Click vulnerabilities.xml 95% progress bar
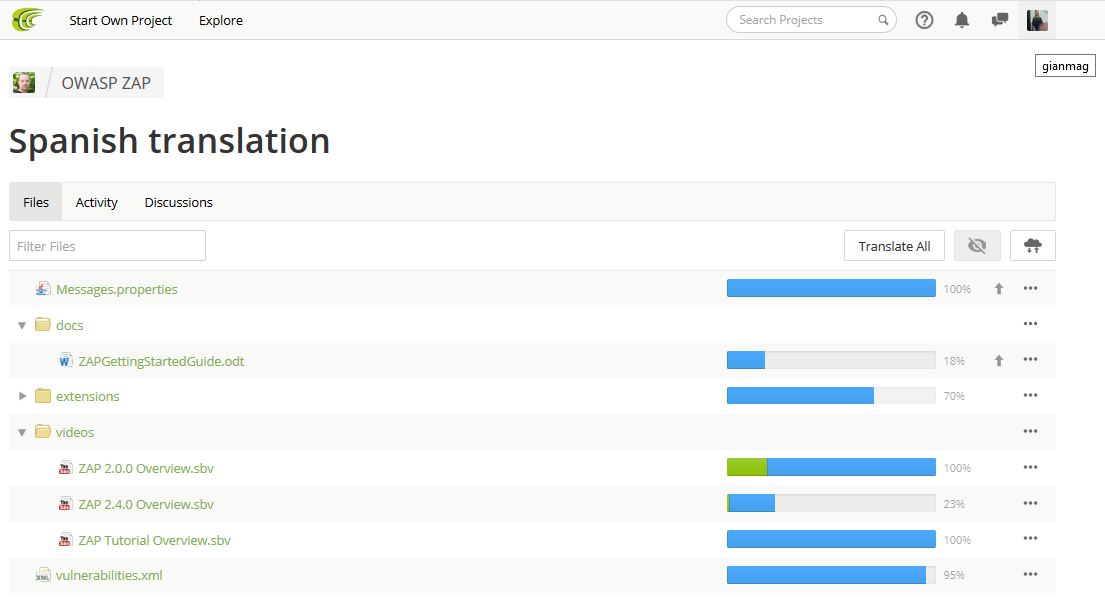The height and width of the screenshot is (610, 1105). [831, 575]
